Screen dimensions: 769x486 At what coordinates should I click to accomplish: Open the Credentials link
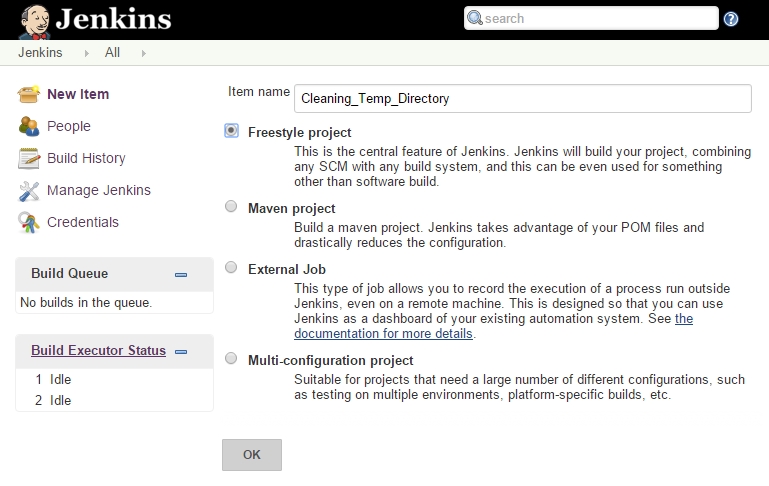[83, 222]
